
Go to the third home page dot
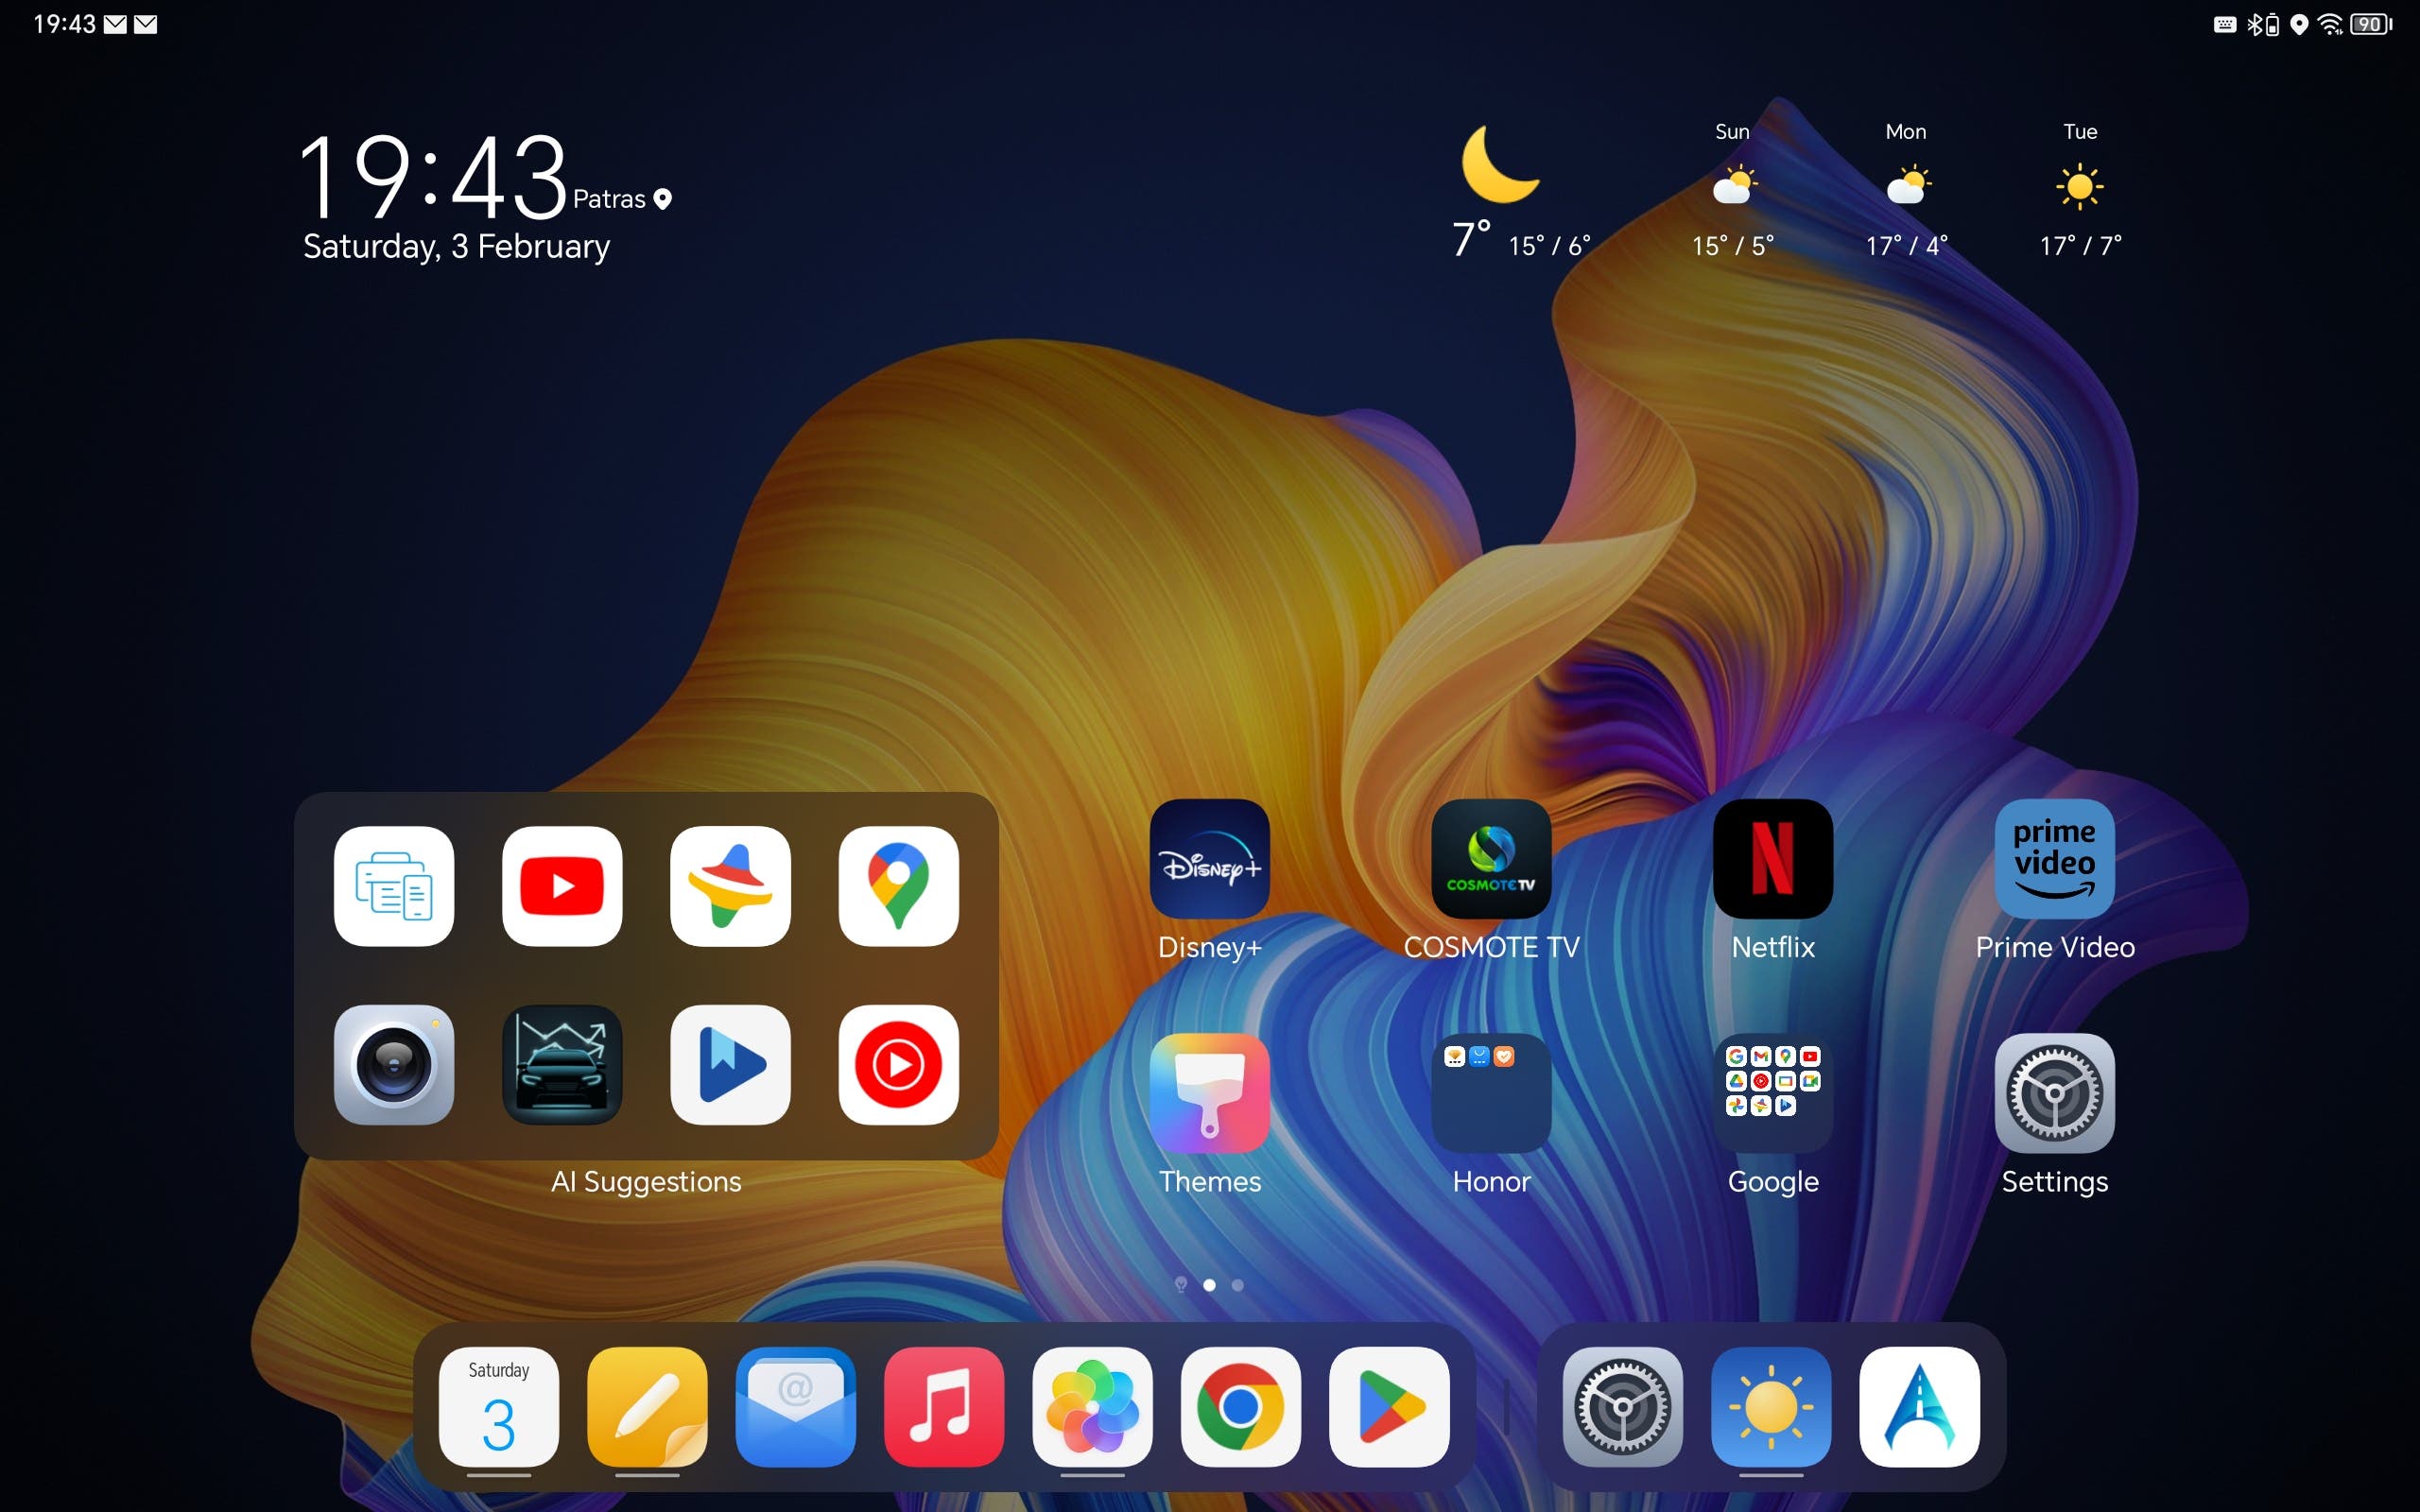(1238, 1285)
